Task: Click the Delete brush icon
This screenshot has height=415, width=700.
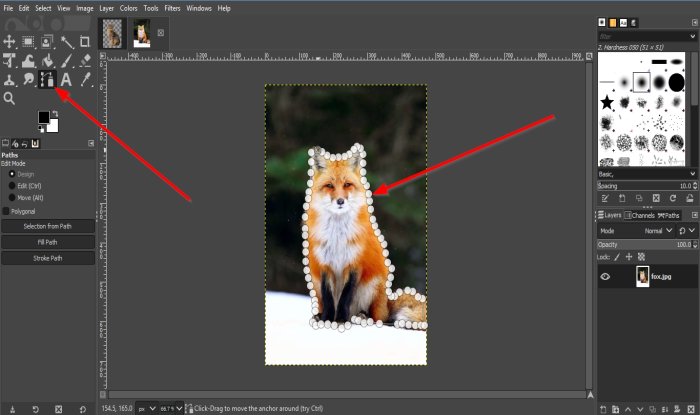Action: (656, 198)
